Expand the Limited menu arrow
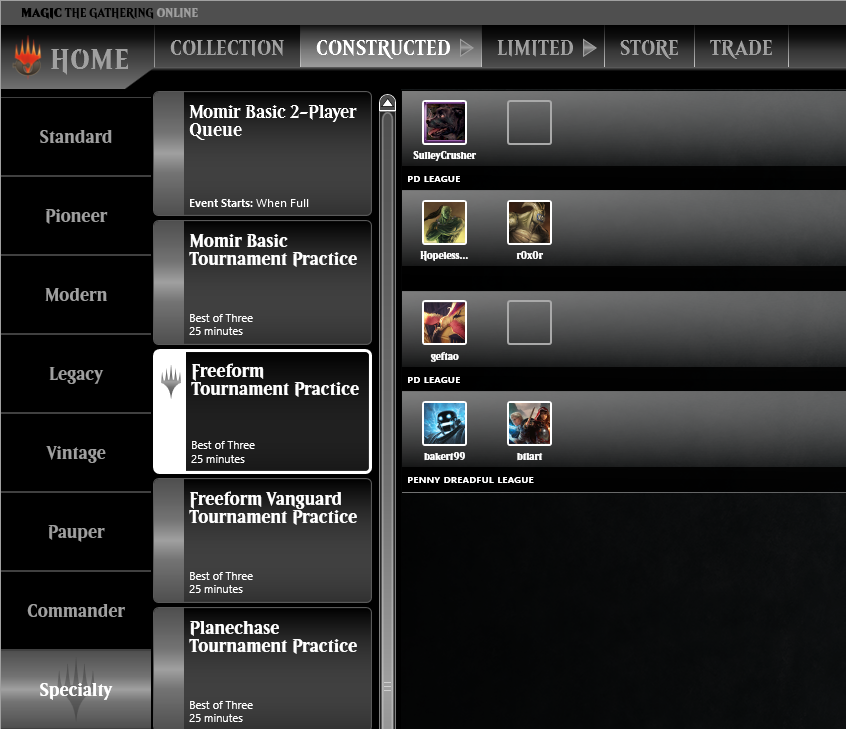846x729 pixels. click(590, 47)
